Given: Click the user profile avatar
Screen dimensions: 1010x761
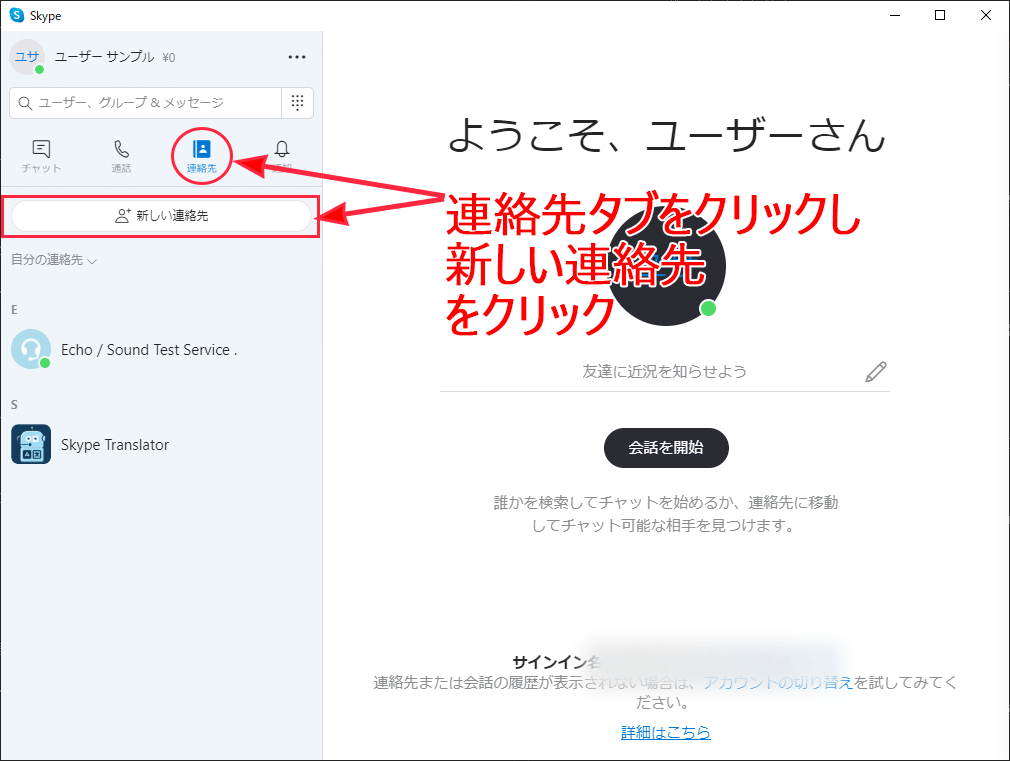Looking at the screenshot, I should pos(26,57).
